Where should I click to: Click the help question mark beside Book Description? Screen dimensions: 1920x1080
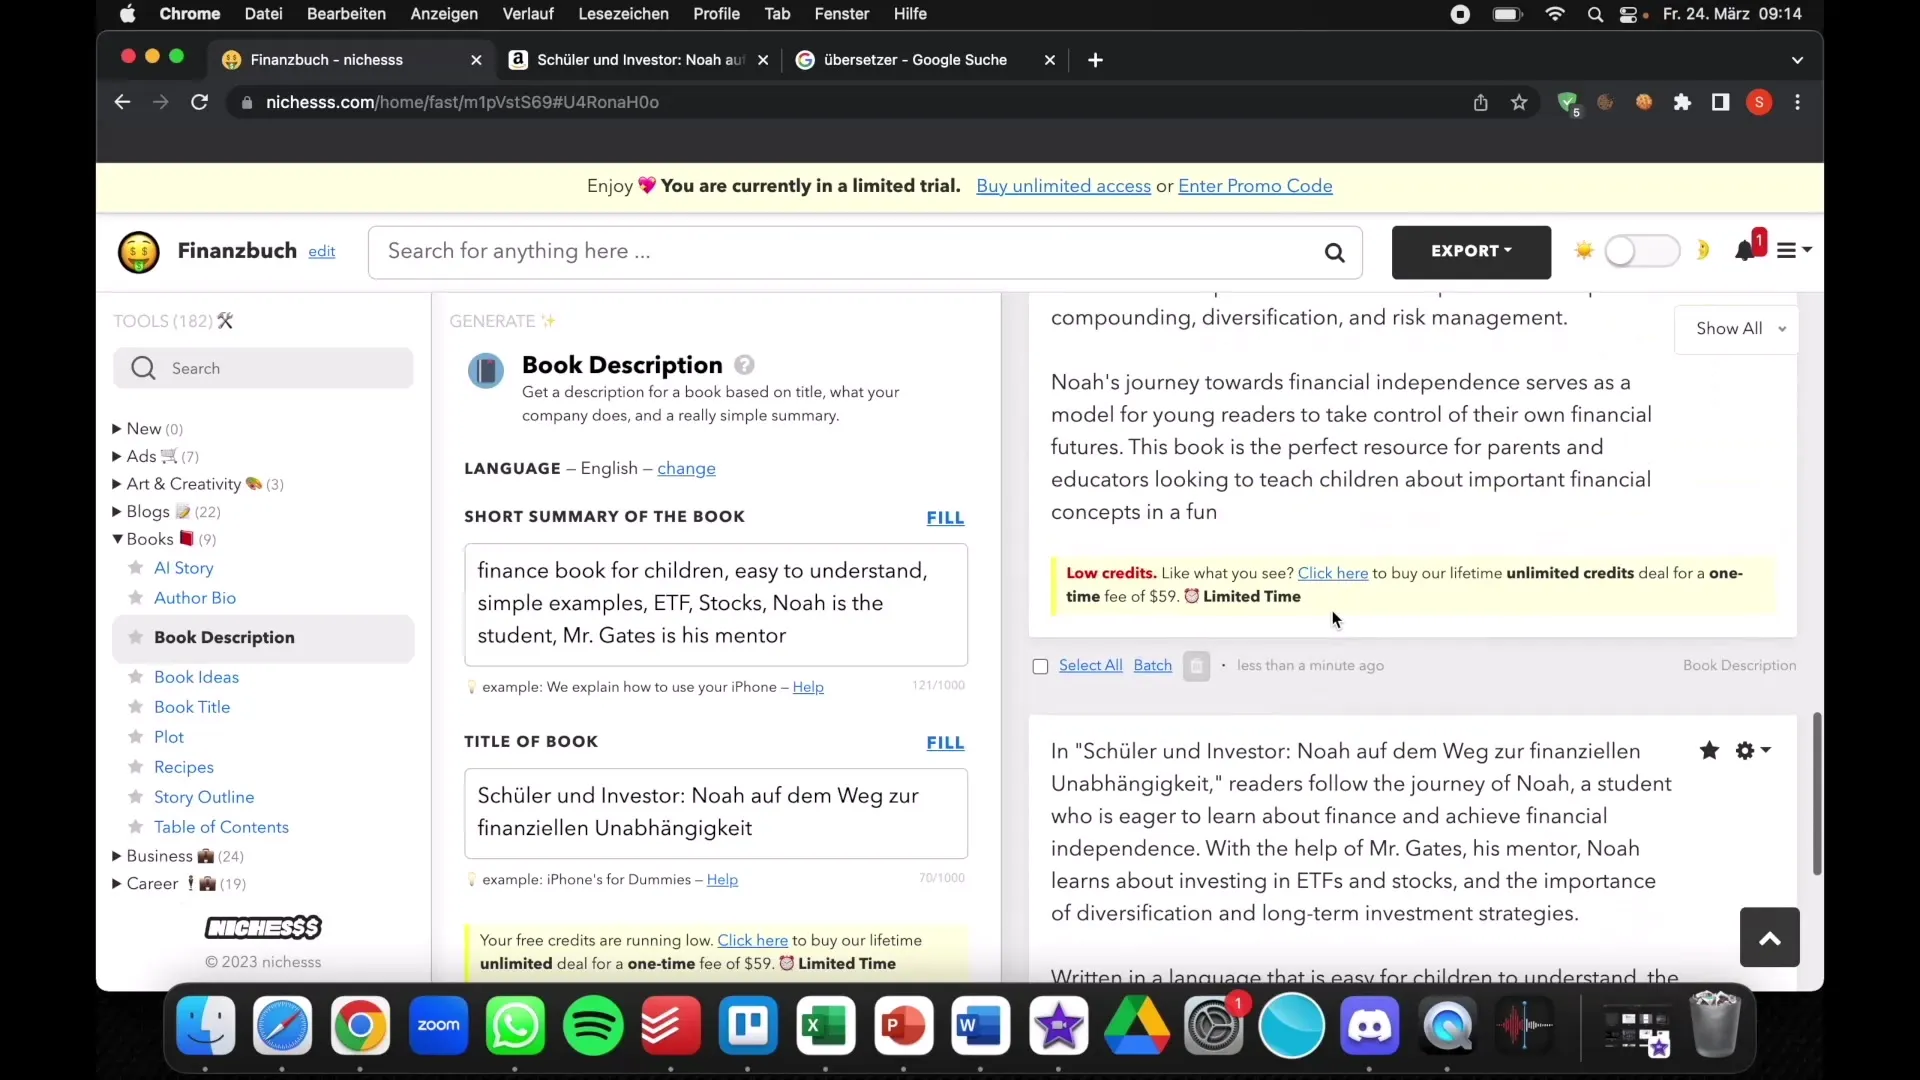(744, 365)
